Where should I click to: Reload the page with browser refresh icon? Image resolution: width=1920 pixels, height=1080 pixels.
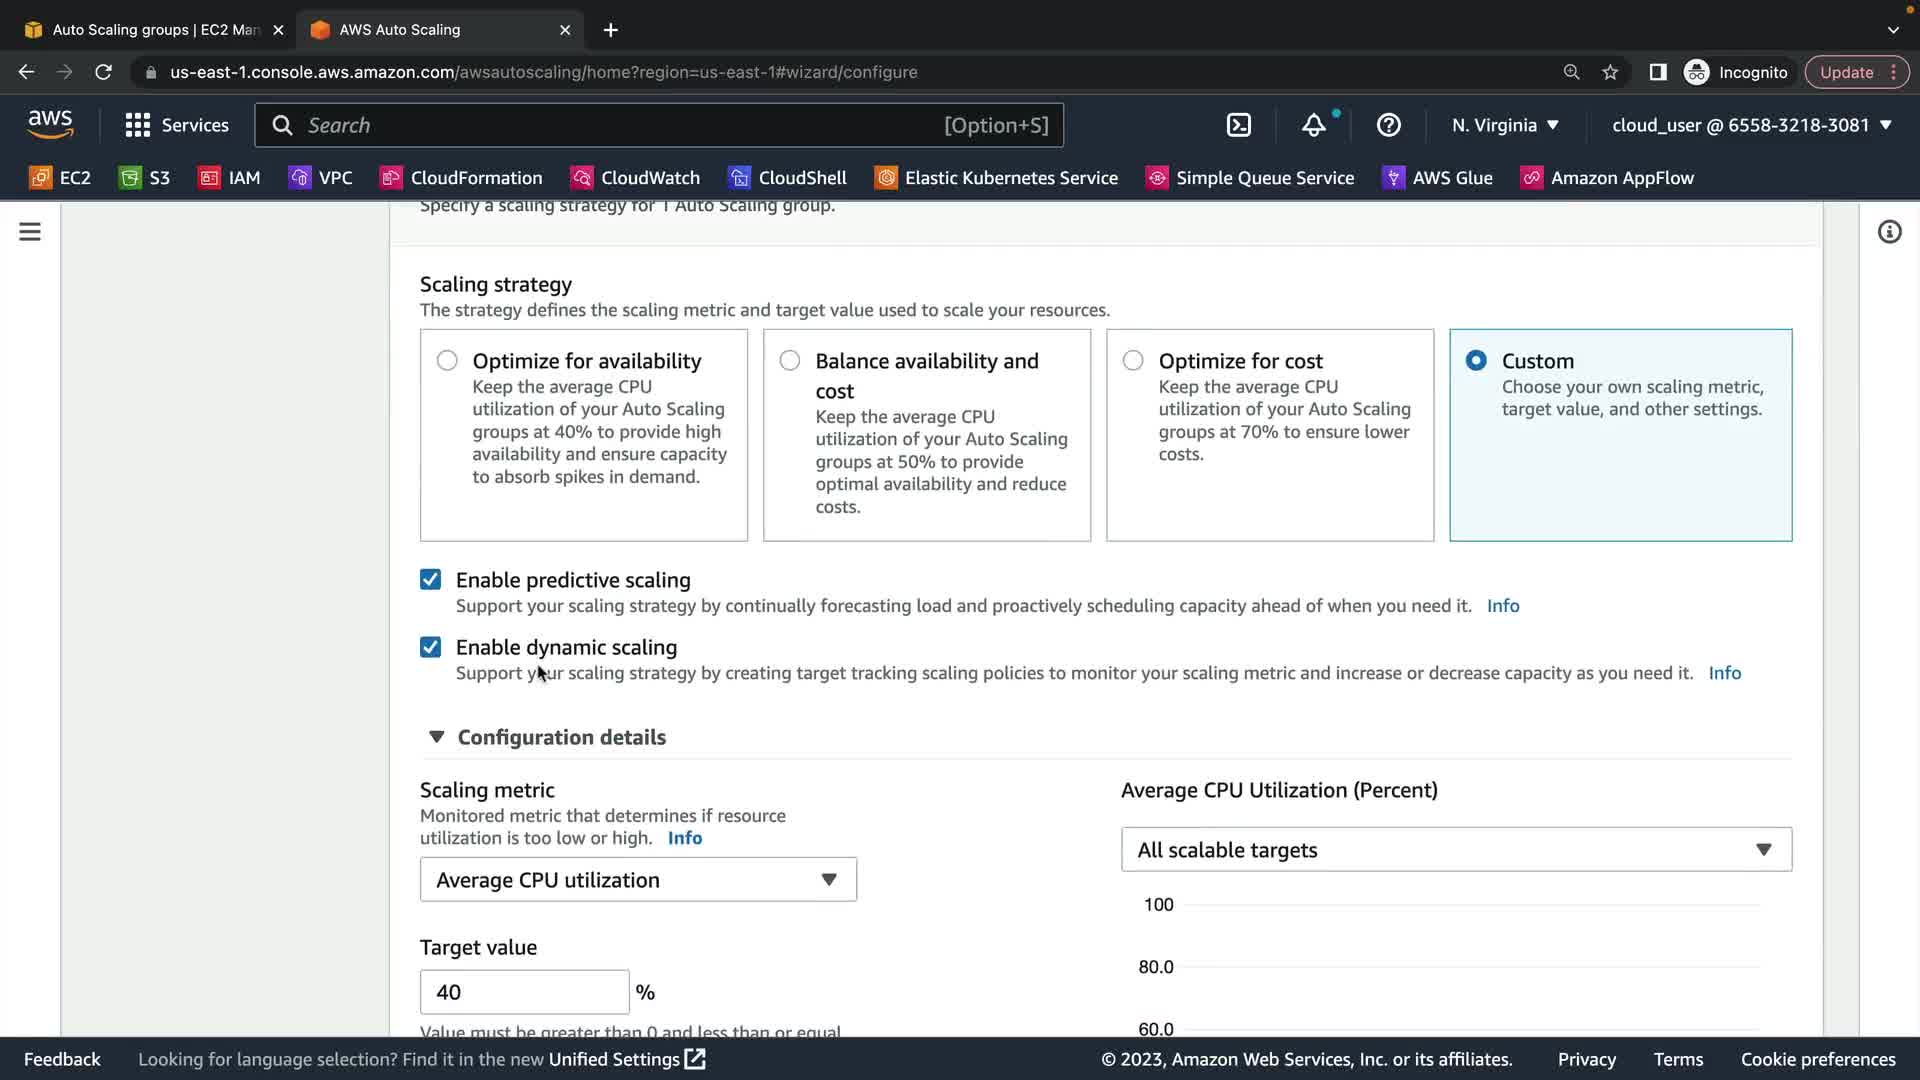click(103, 72)
